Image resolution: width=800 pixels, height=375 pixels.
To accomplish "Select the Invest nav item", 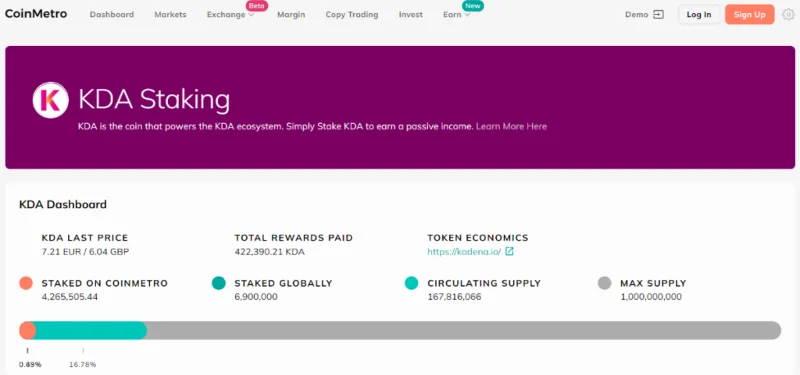I will (x=411, y=15).
